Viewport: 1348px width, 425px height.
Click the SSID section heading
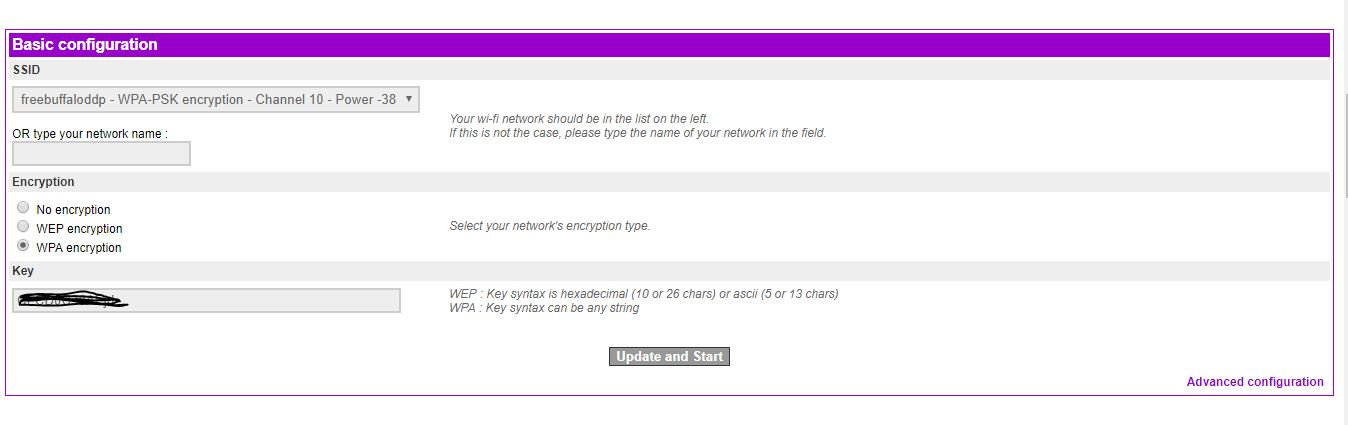26,70
